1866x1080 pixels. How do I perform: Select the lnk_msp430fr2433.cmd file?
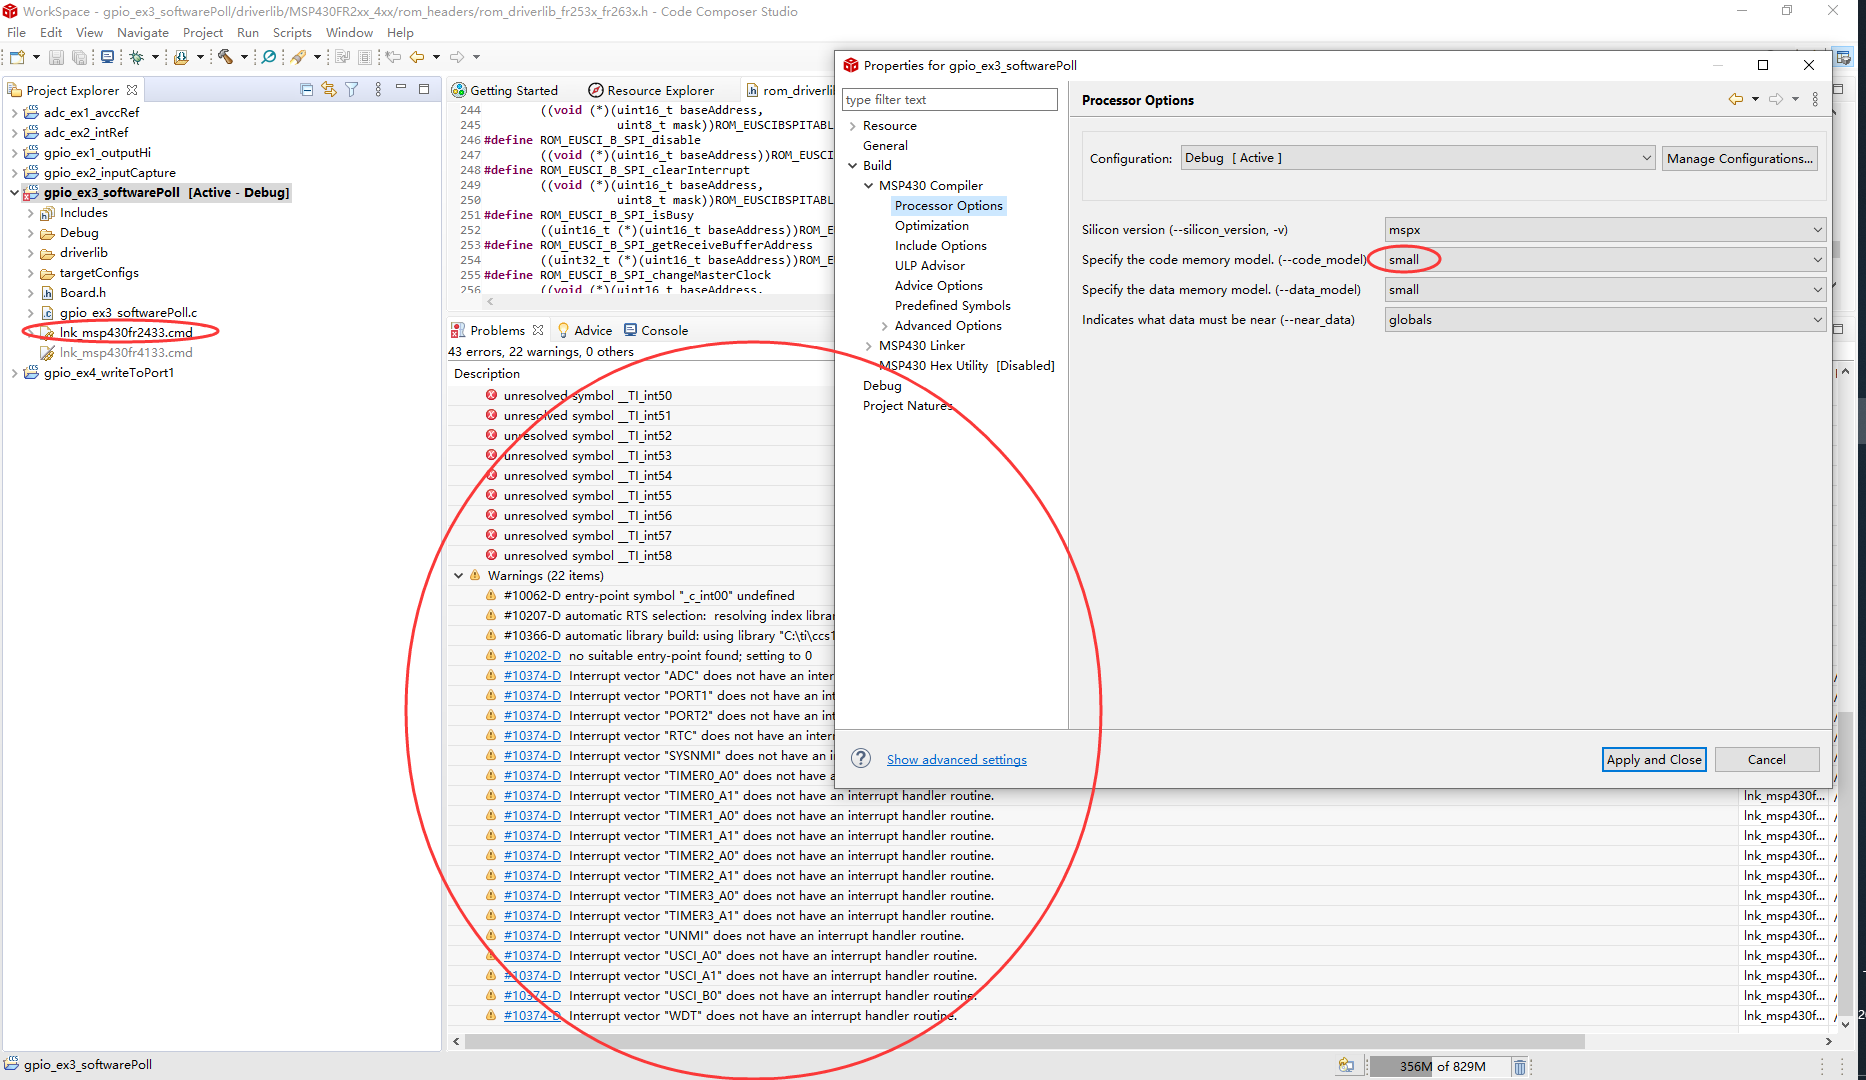pos(126,332)
